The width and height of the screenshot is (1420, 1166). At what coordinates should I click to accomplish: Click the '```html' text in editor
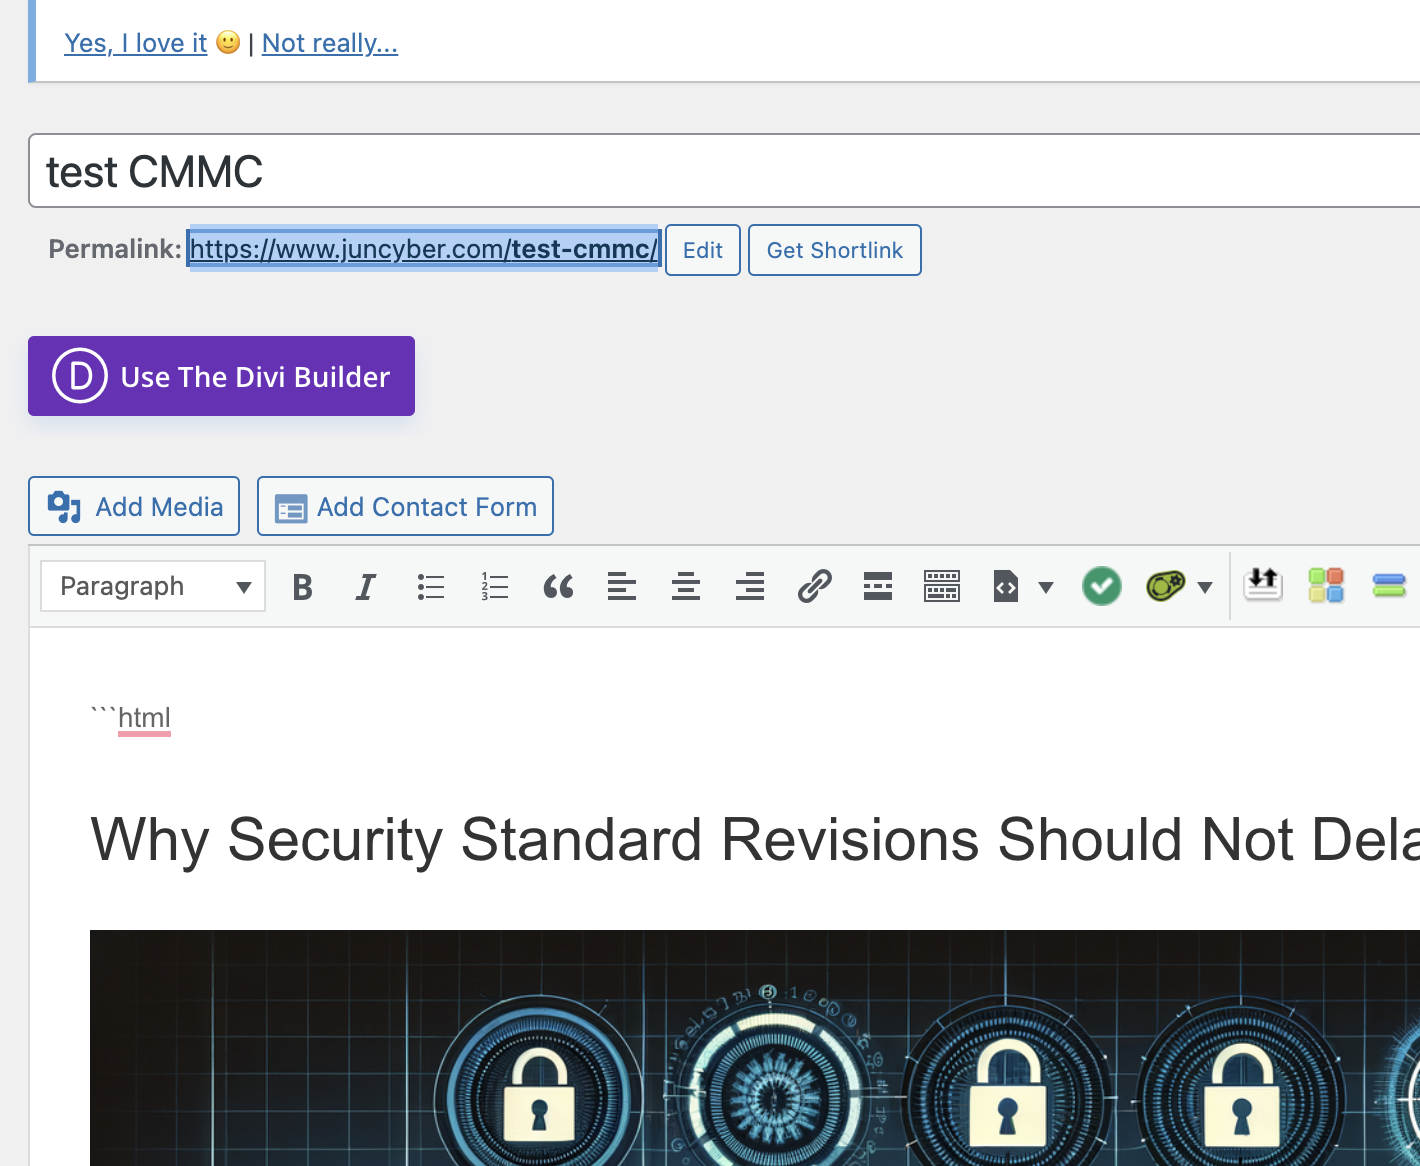click(131, 718)
